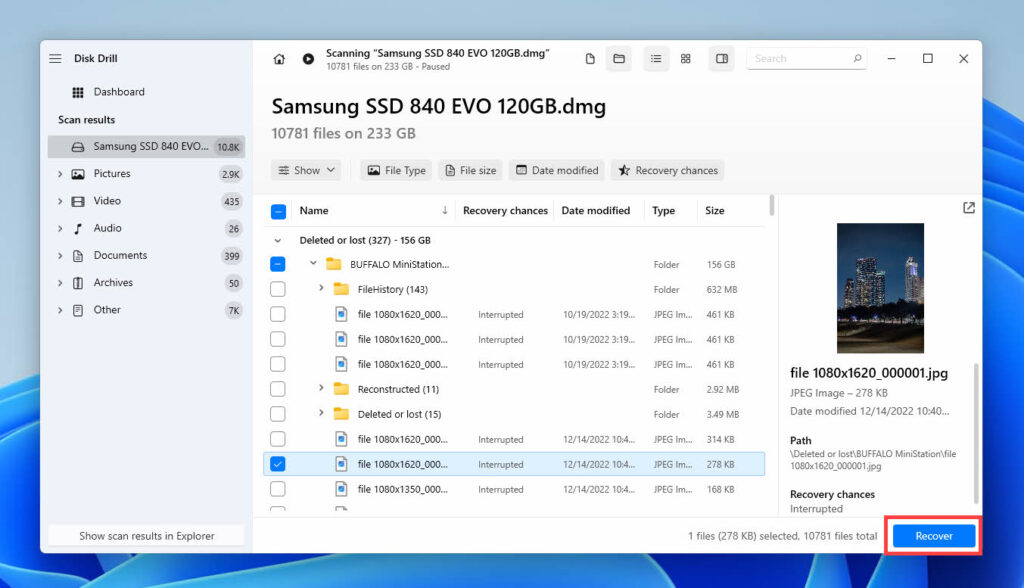Screen dimensions: 1024x588
Task: Select Pictures in the sidebar
Action: 109,173
